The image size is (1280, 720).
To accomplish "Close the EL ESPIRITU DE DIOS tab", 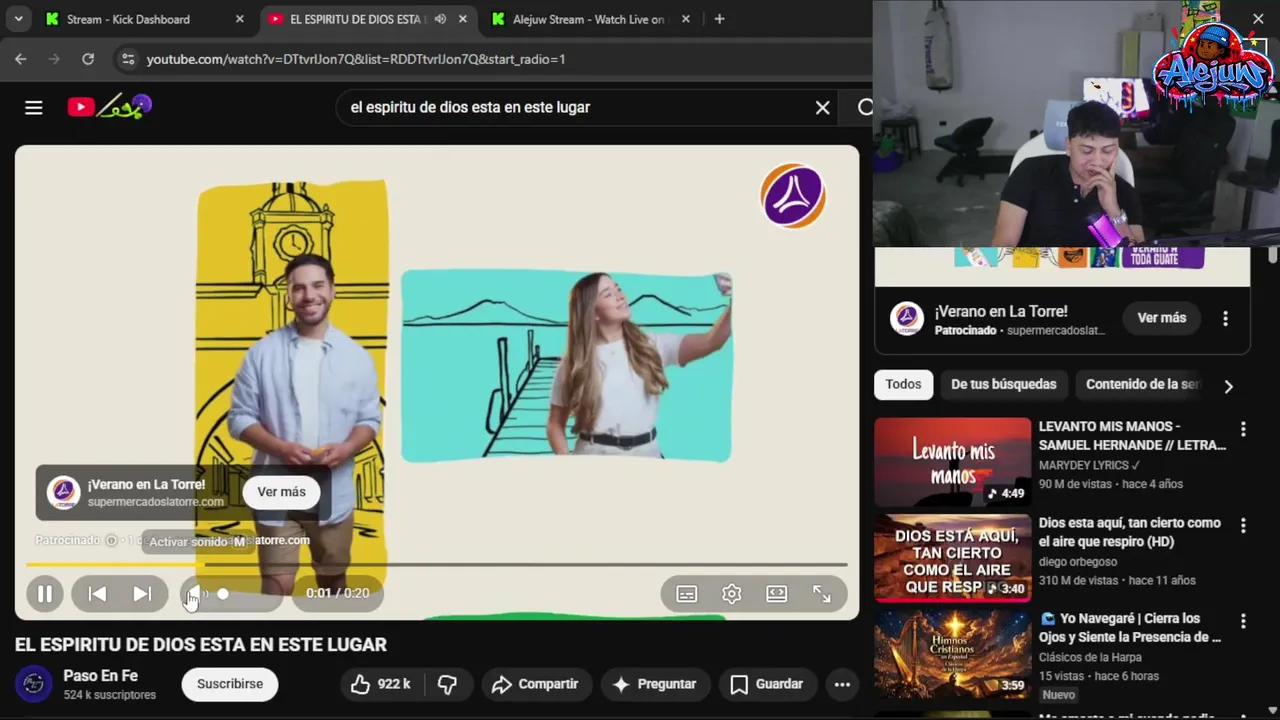I will click(x=464, y=19).
